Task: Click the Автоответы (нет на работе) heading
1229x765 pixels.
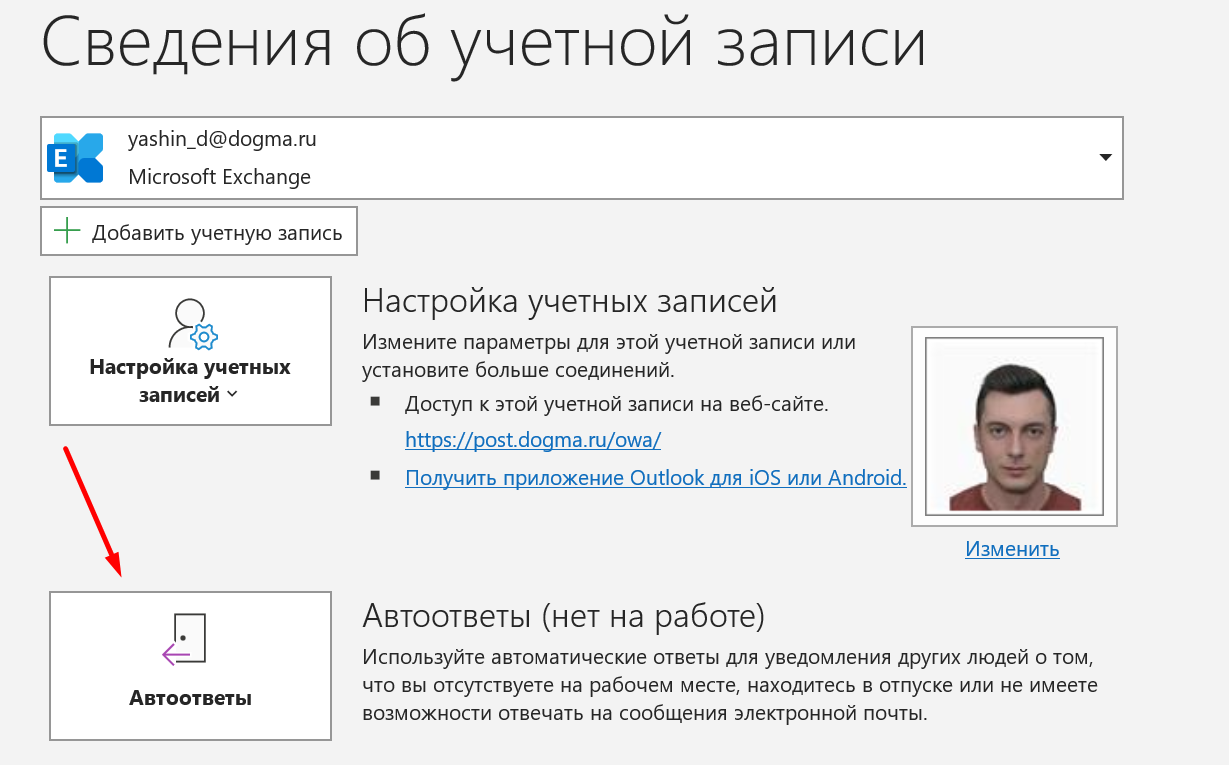Action: point(563,616)
